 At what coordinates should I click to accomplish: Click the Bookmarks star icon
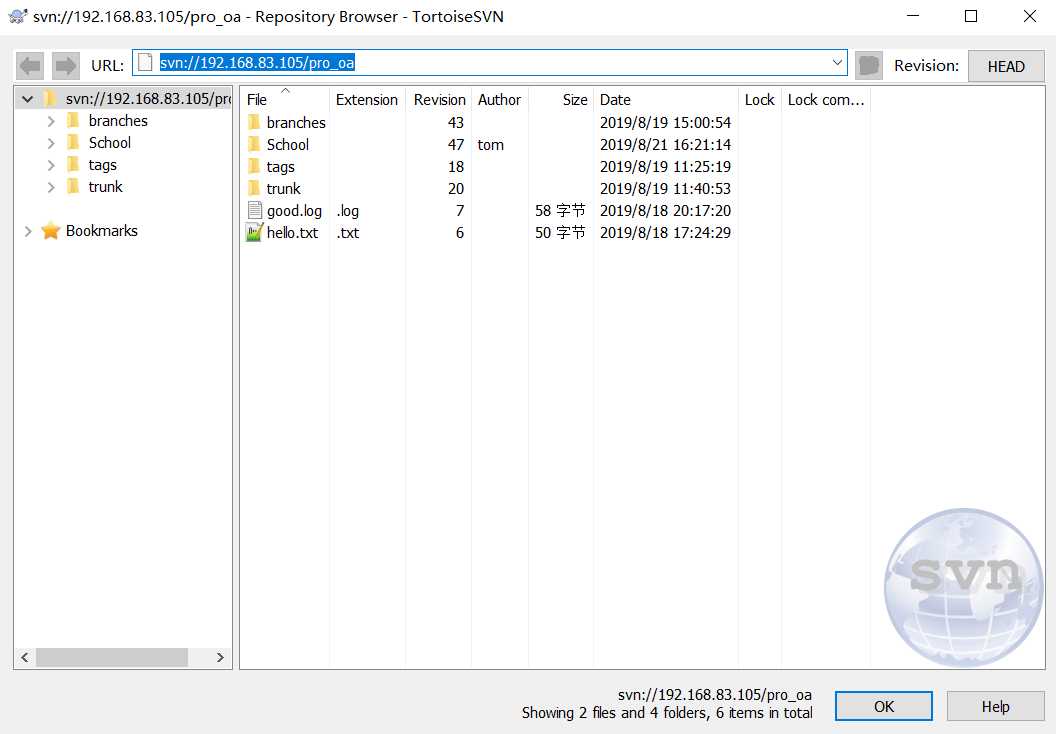pos(51,231)
